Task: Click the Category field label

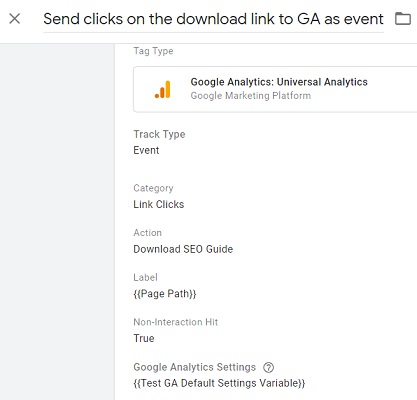Action: click(153, 188)
